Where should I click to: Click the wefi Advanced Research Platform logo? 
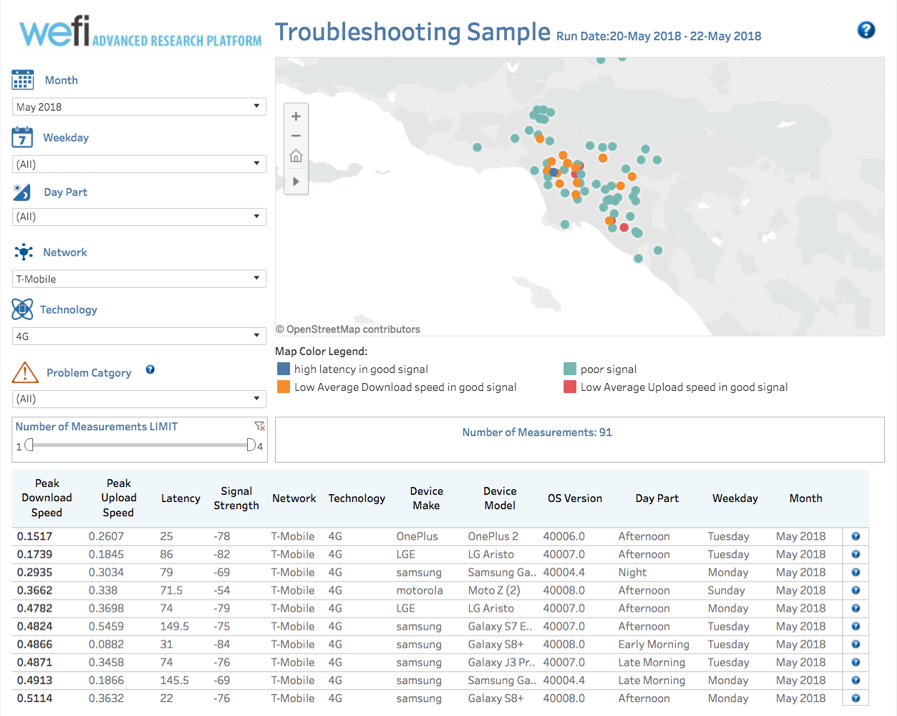141,33
